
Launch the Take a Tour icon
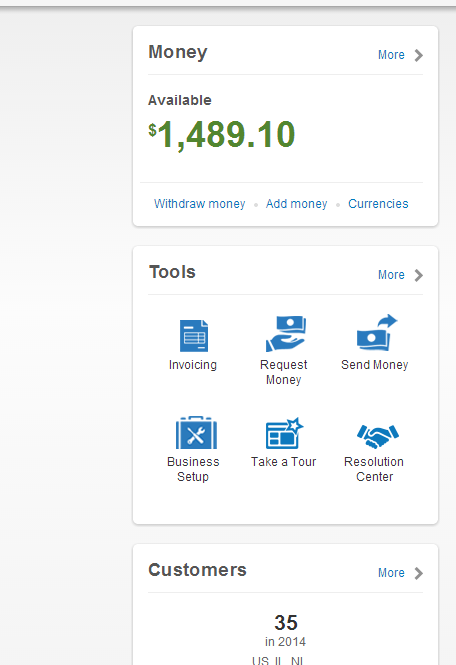coord(285,433)
